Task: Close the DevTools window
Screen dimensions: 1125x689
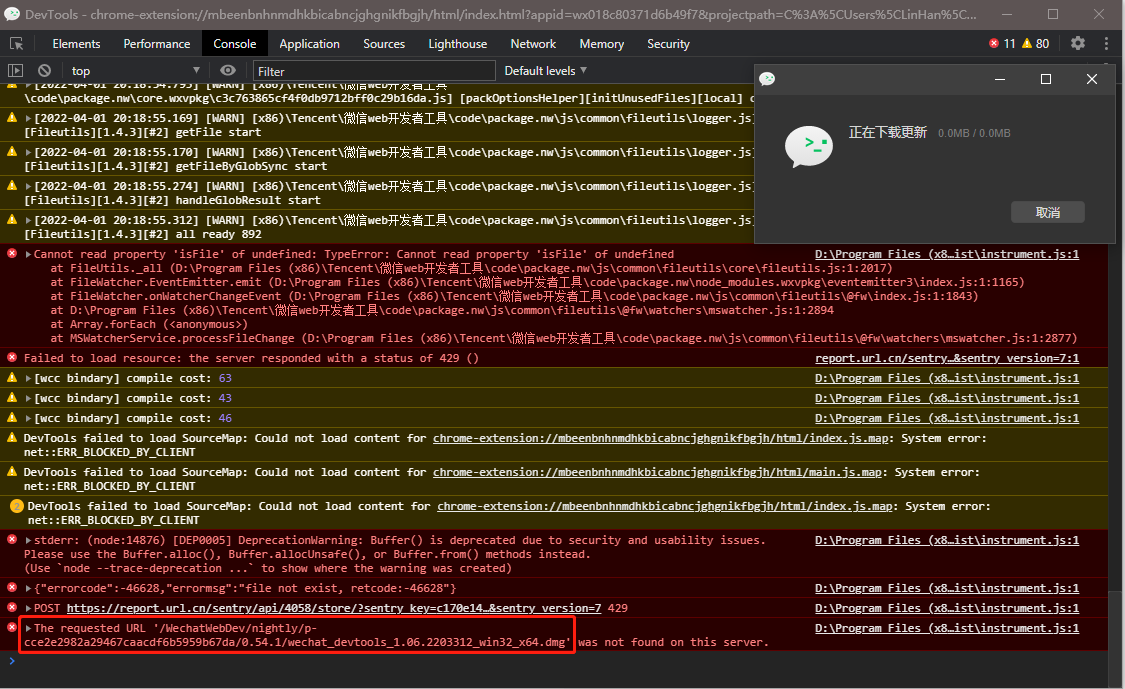Action: click(1098, 14)
